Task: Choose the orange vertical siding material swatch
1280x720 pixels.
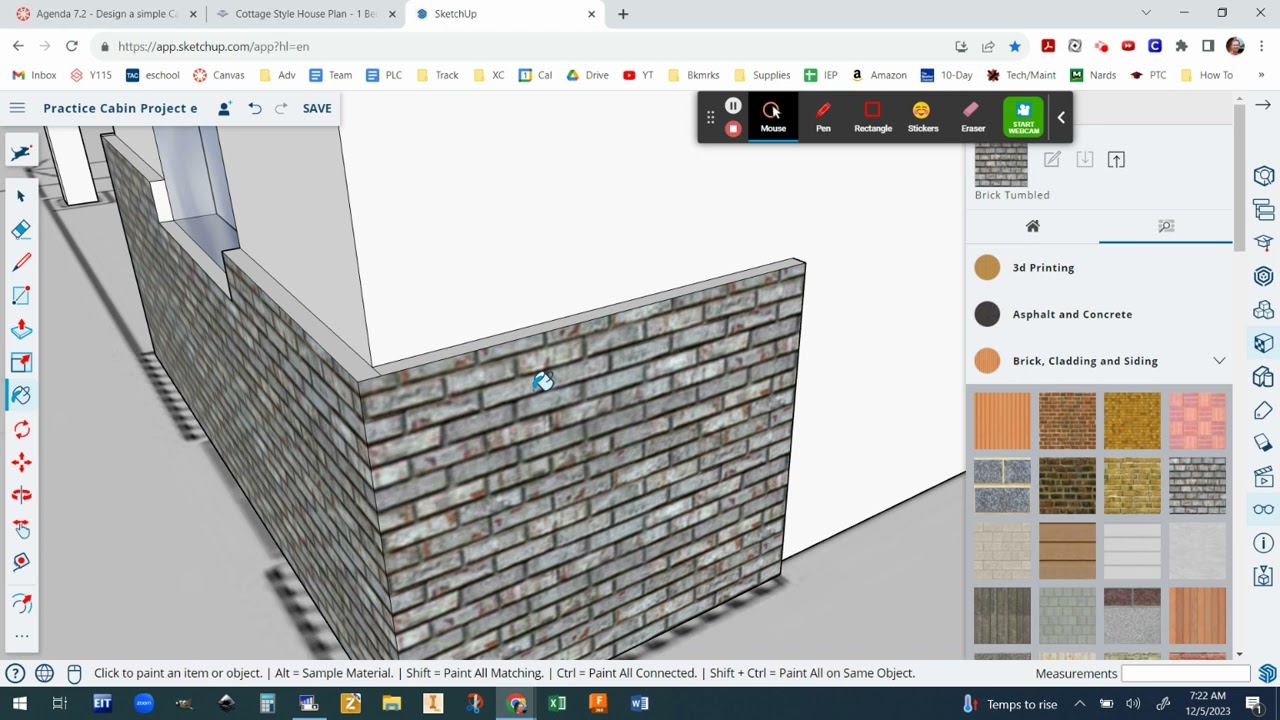Action: pyautogui.click(x=1002, y=421)
